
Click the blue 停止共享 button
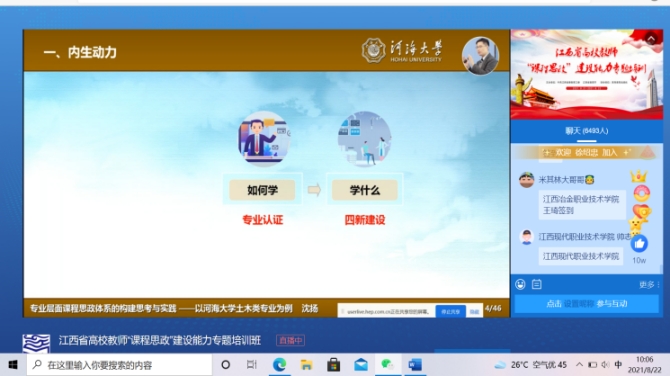450,311
